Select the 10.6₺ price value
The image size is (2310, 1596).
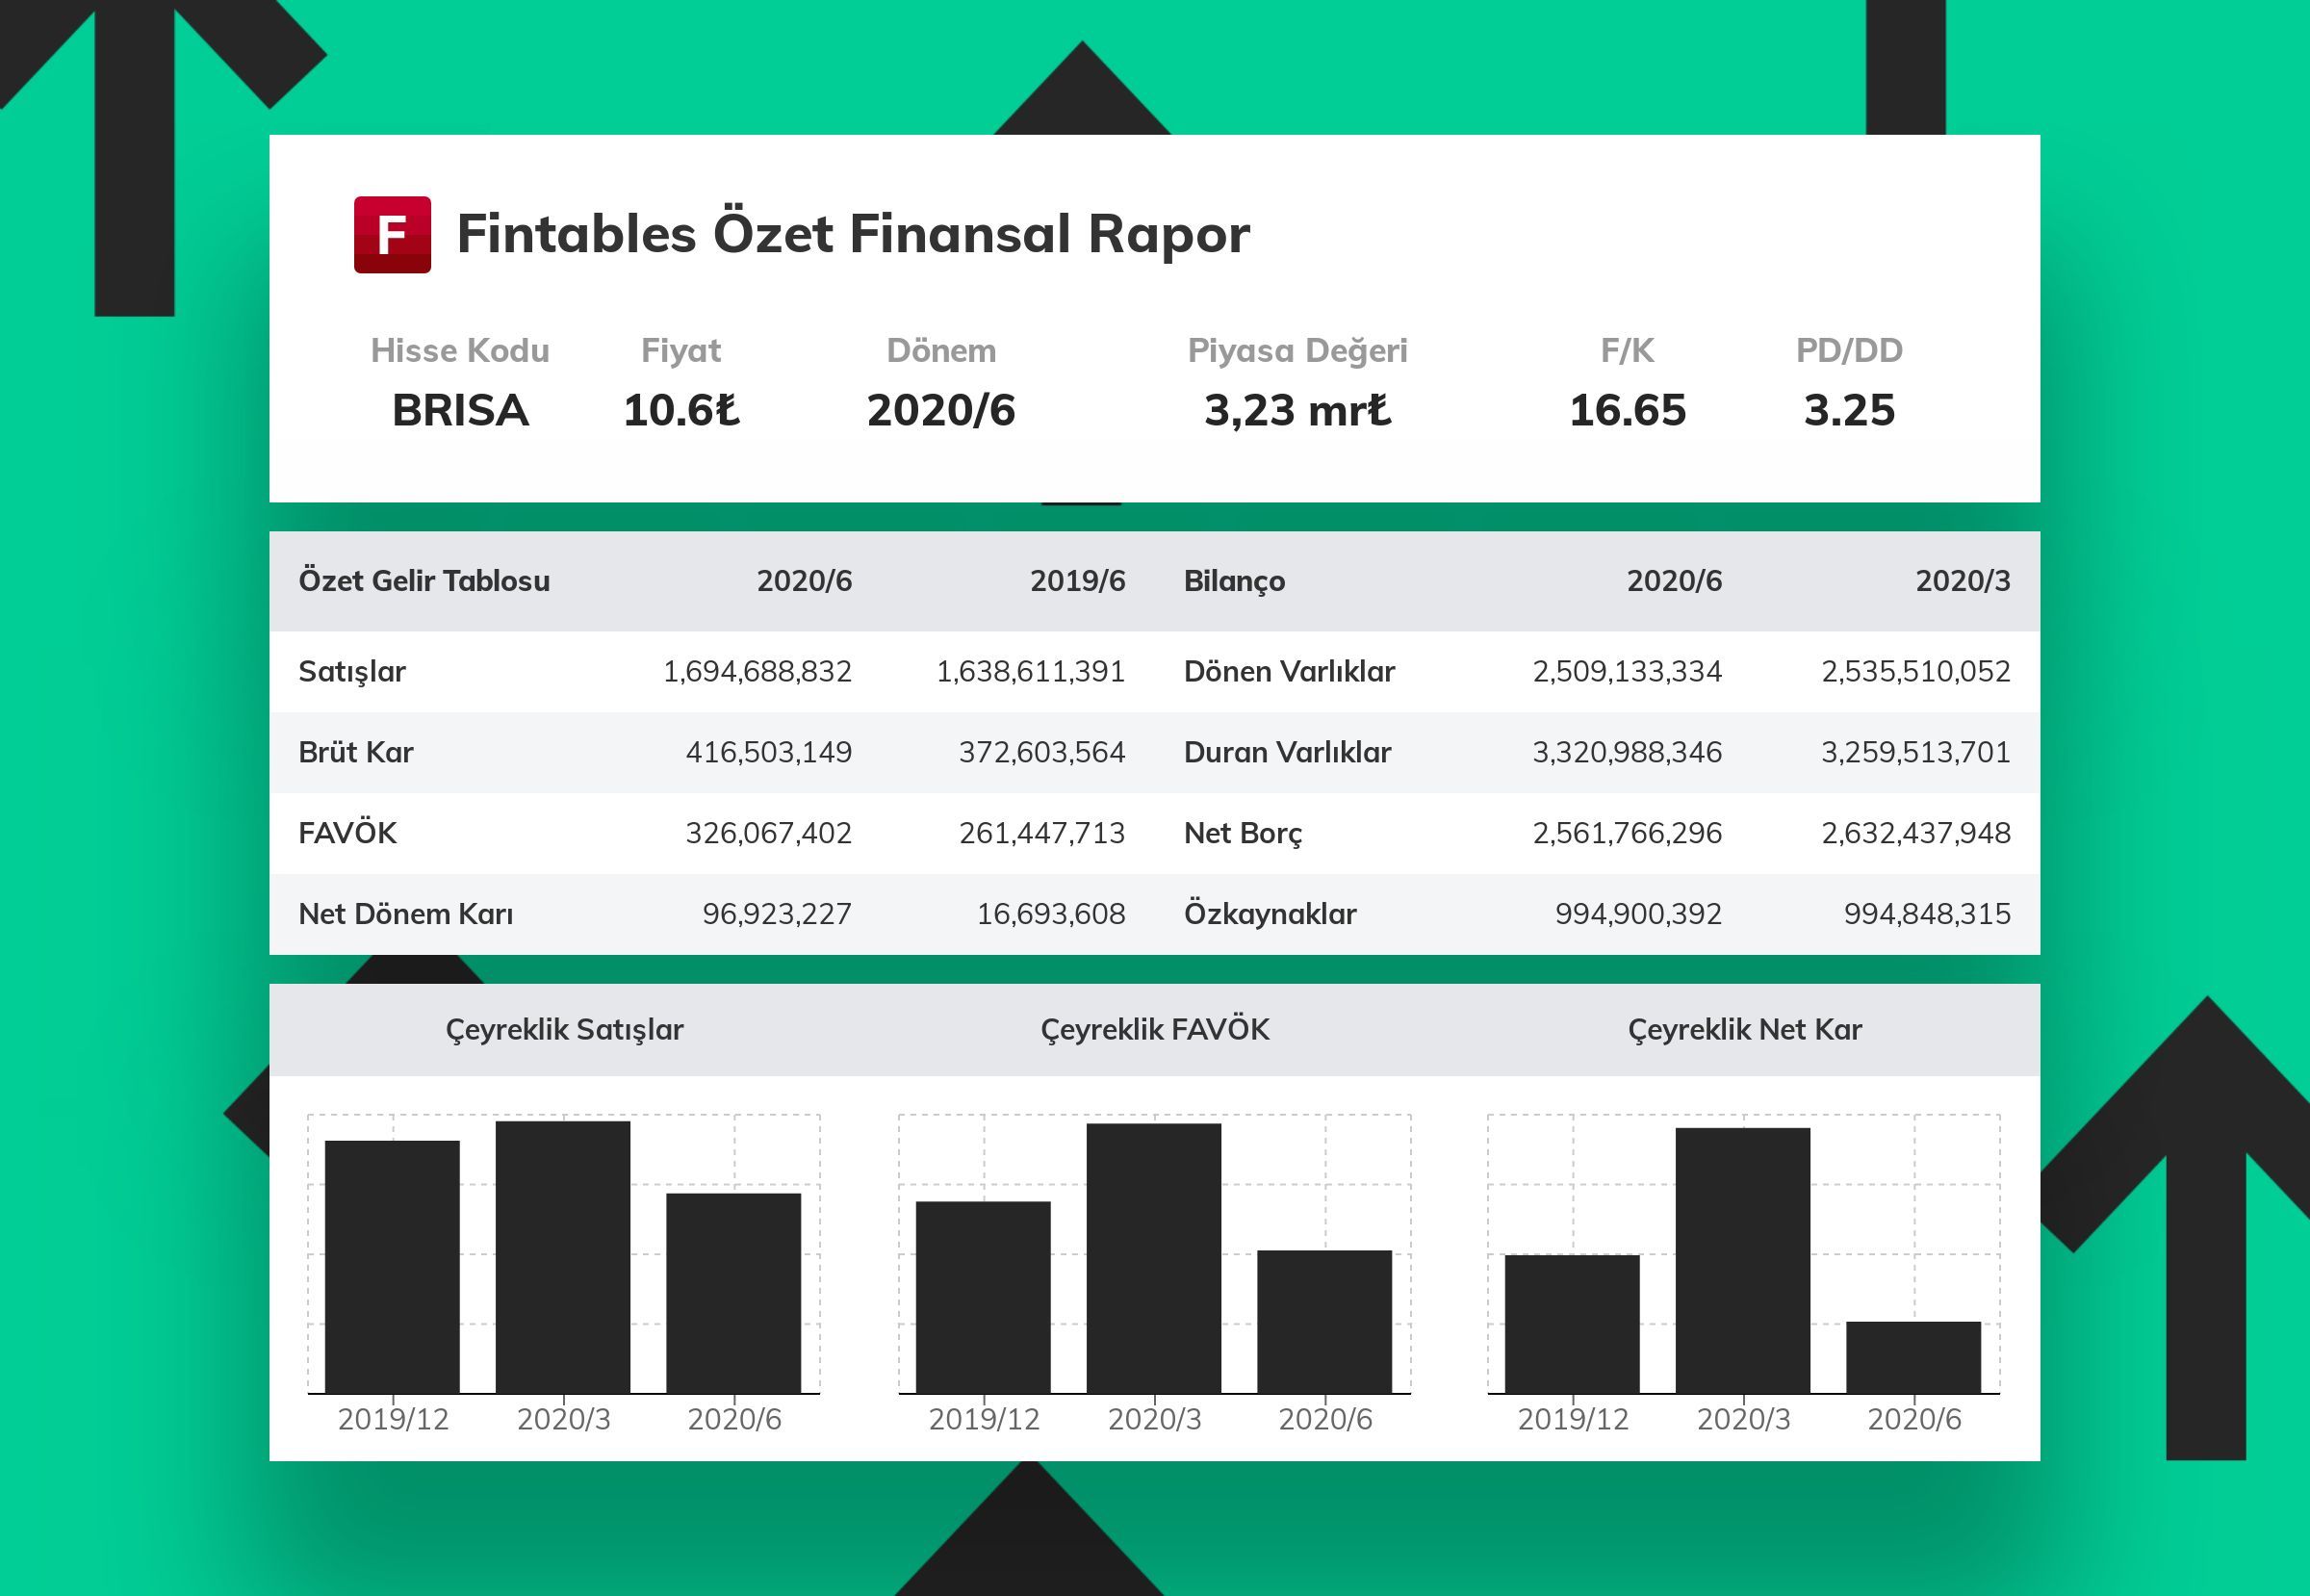coord(681,410)
